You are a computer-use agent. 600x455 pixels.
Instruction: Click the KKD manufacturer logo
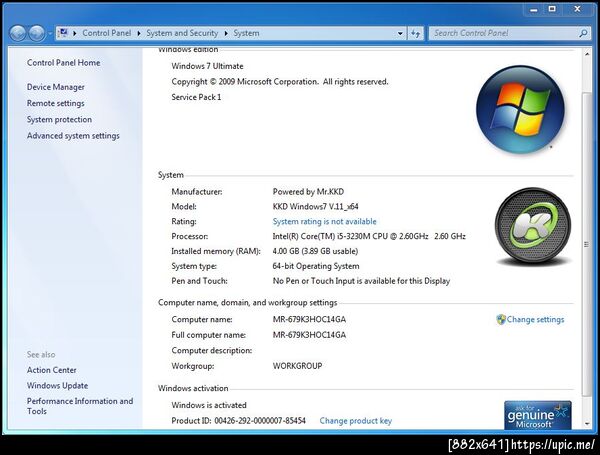[533, 226]
